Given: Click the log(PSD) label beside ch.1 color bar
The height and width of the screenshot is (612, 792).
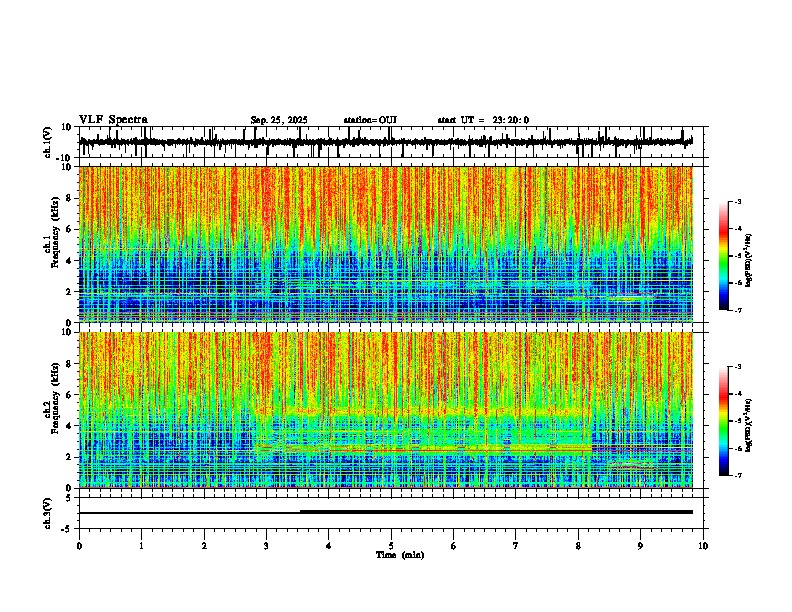Looking at the screenshot, I should click(x=749, y=261).
